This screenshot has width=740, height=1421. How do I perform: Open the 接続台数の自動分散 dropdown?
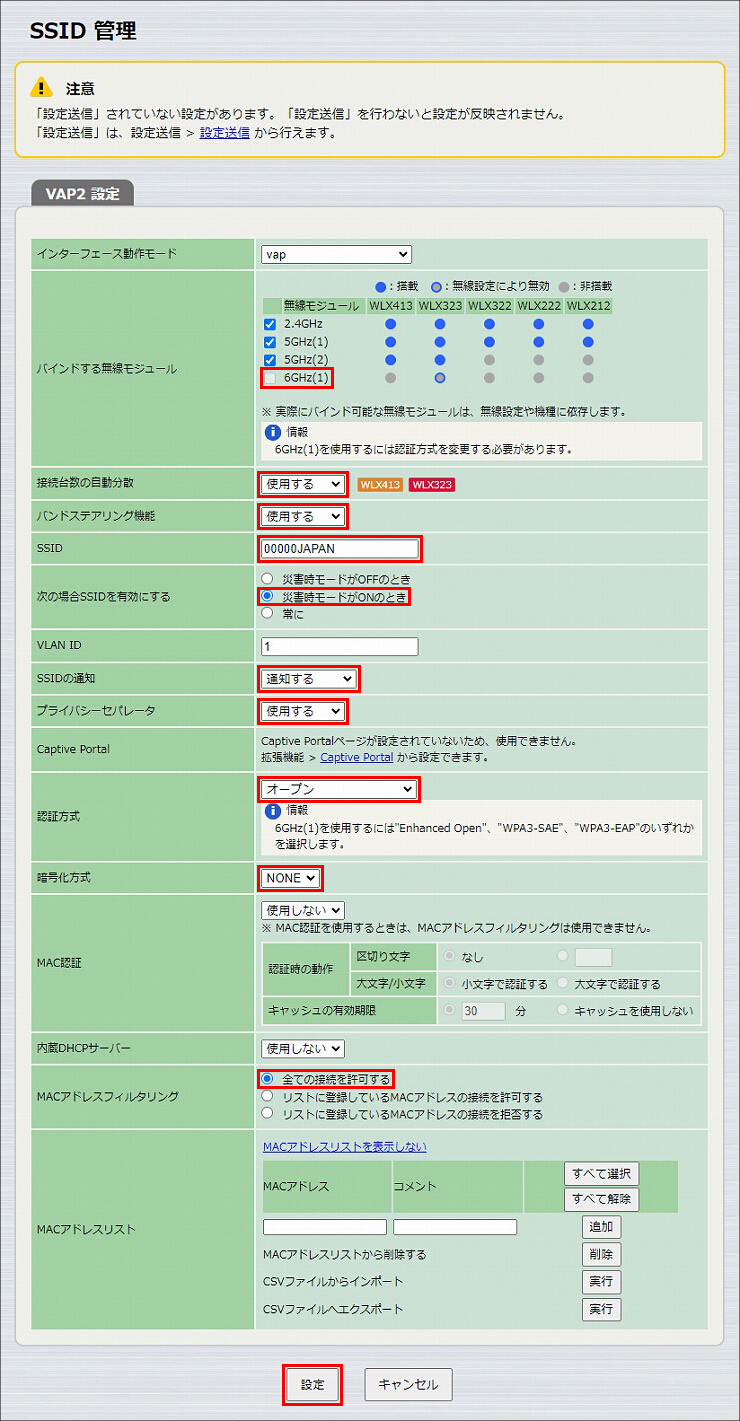click(303, 484)
